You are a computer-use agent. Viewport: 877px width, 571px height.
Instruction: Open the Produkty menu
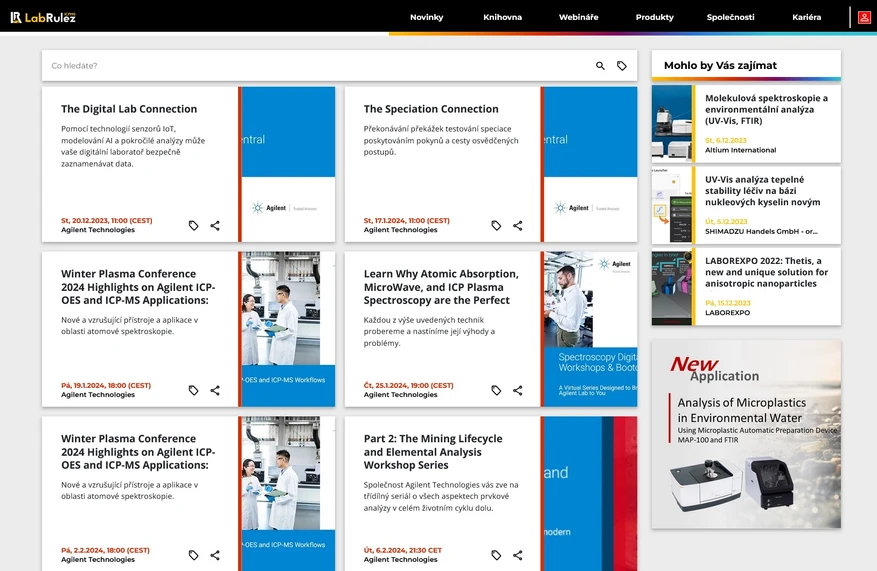point(654,17)
